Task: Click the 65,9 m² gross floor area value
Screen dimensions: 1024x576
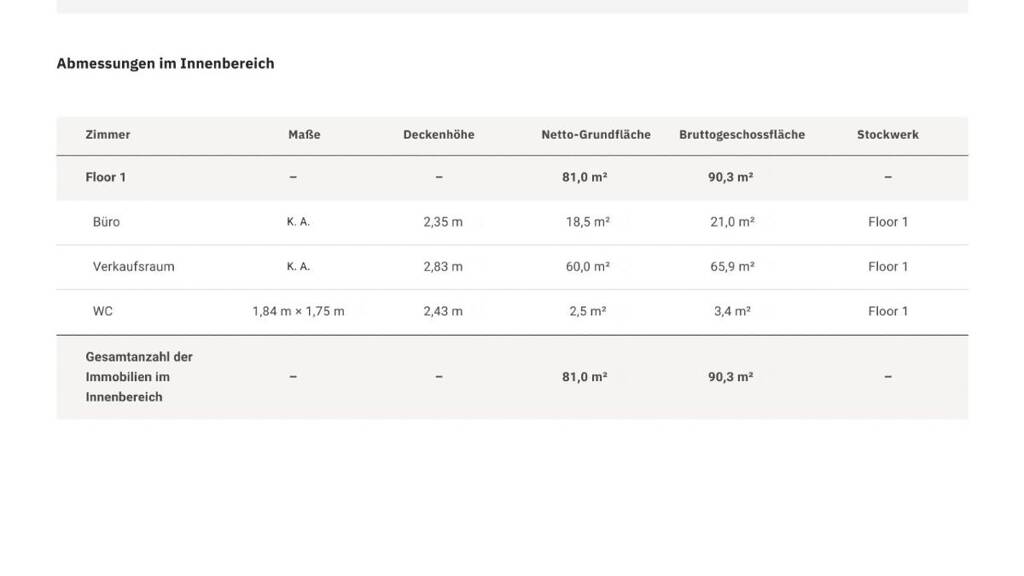Action: tap(732, 266)
